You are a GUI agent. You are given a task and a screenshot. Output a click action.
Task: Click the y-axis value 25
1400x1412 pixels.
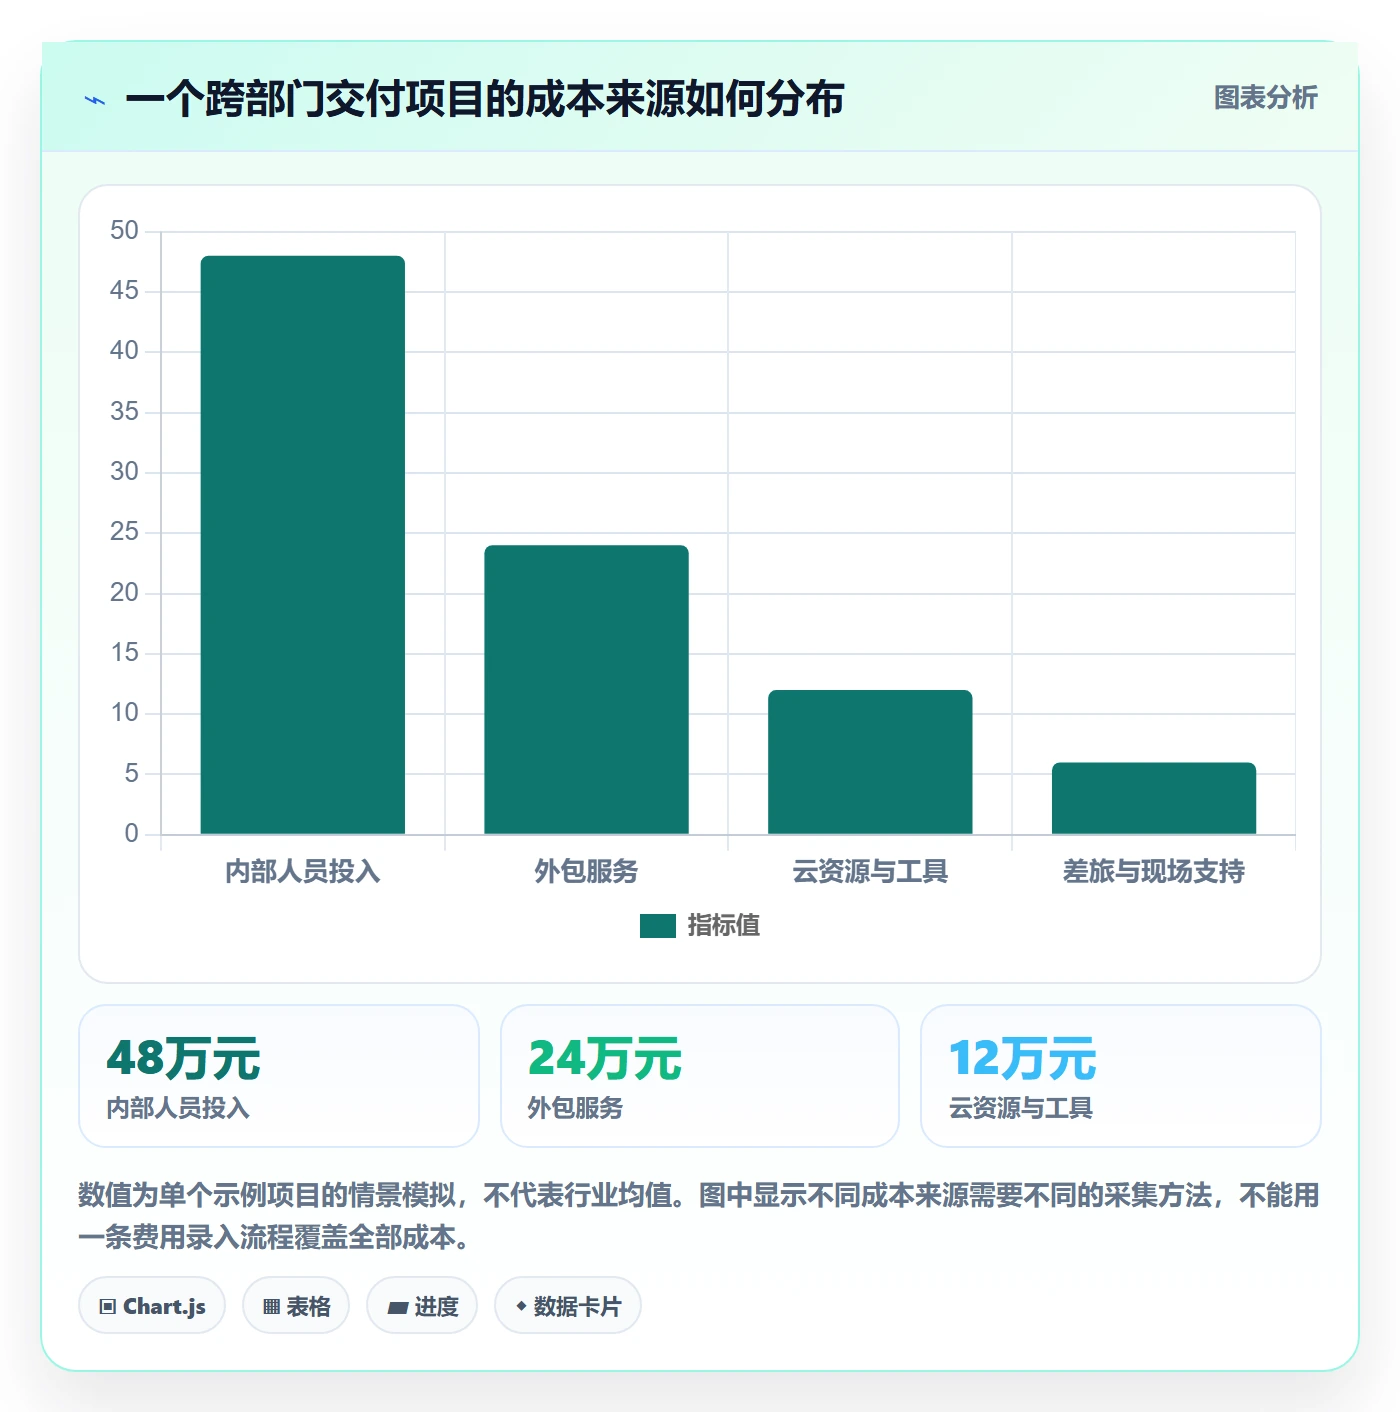(x=124, y=532)
